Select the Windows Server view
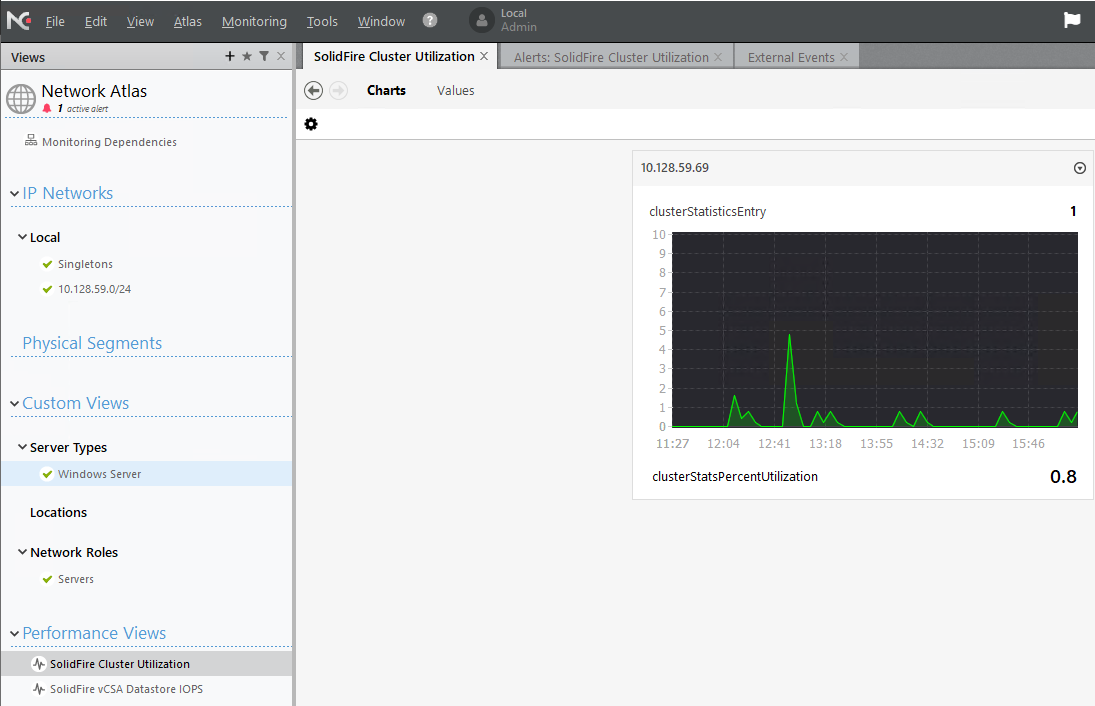The width and height of the screenshot is (1095, 706). click(99, 474)
